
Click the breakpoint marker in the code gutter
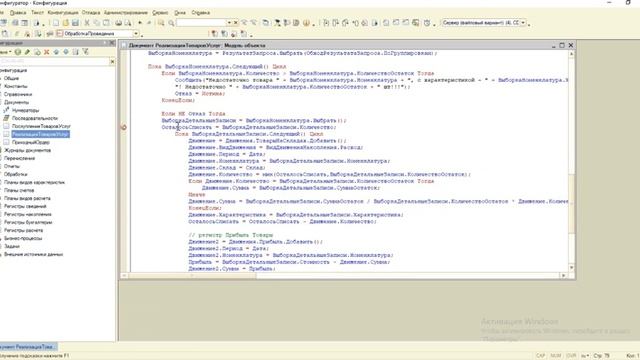pyautogui.click(x=124, y=127)
